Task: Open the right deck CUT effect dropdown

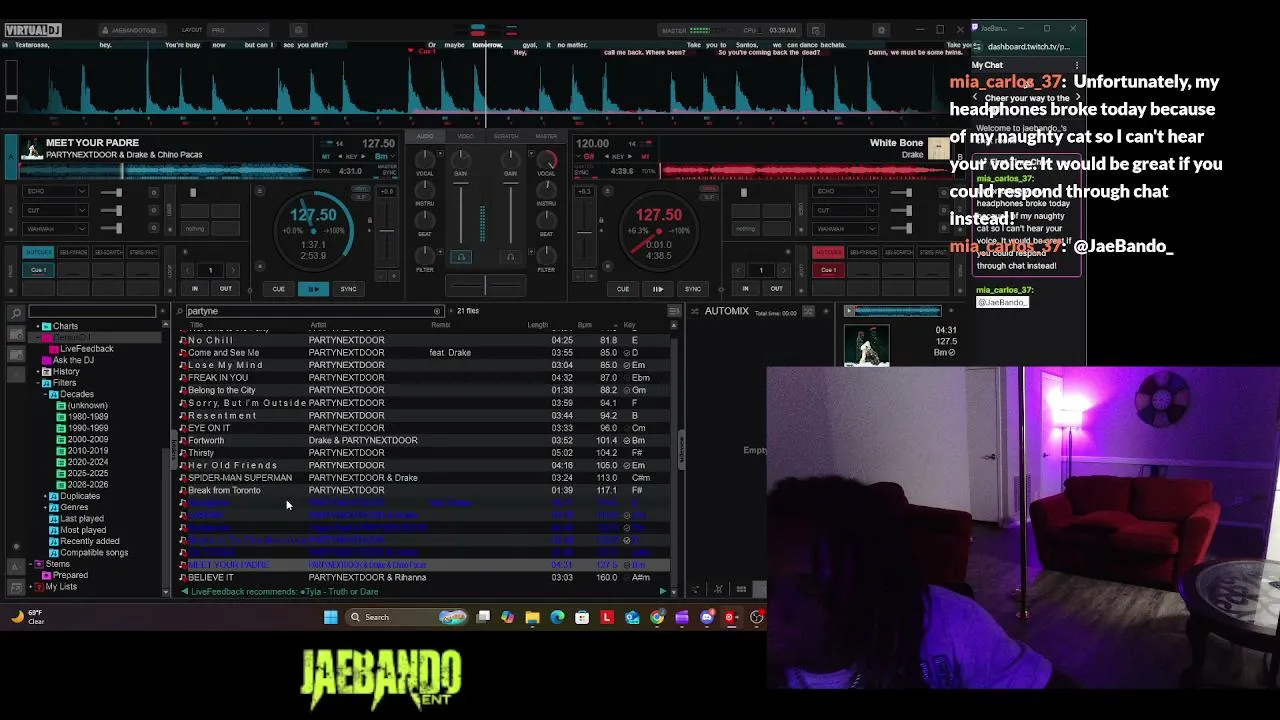Action: coord(846,210)
